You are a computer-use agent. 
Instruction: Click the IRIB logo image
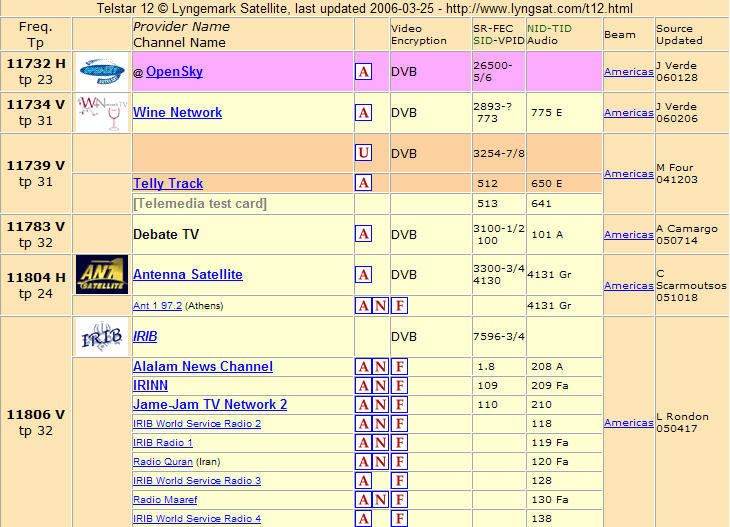(x=102, y=337)
